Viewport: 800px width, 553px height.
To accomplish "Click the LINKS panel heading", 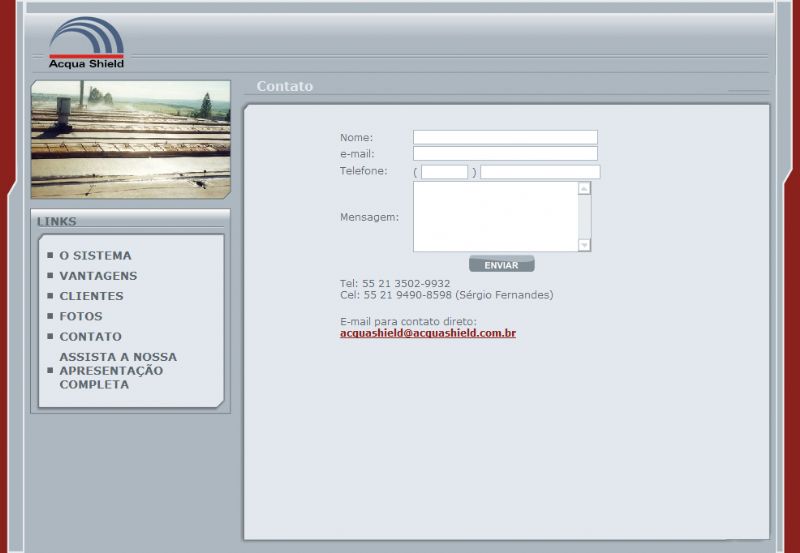I will coord(57,221).
